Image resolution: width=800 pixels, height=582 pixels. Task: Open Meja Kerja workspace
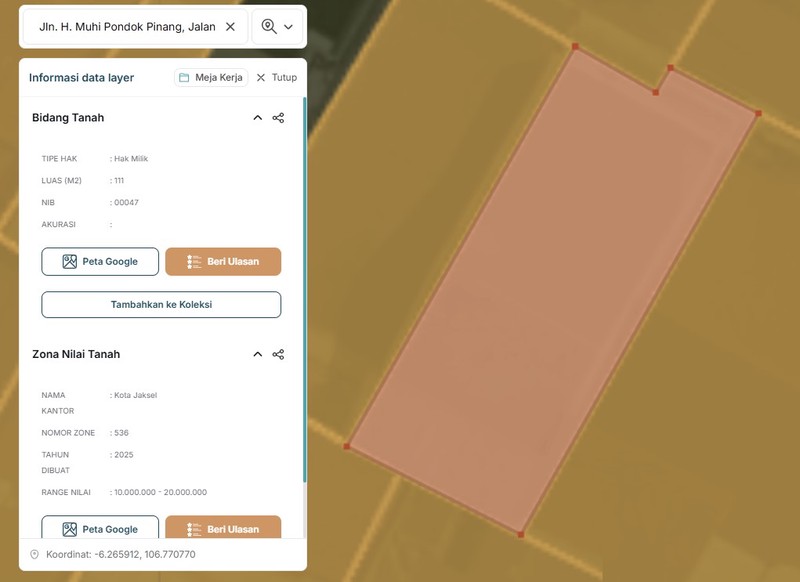(211, 78)
